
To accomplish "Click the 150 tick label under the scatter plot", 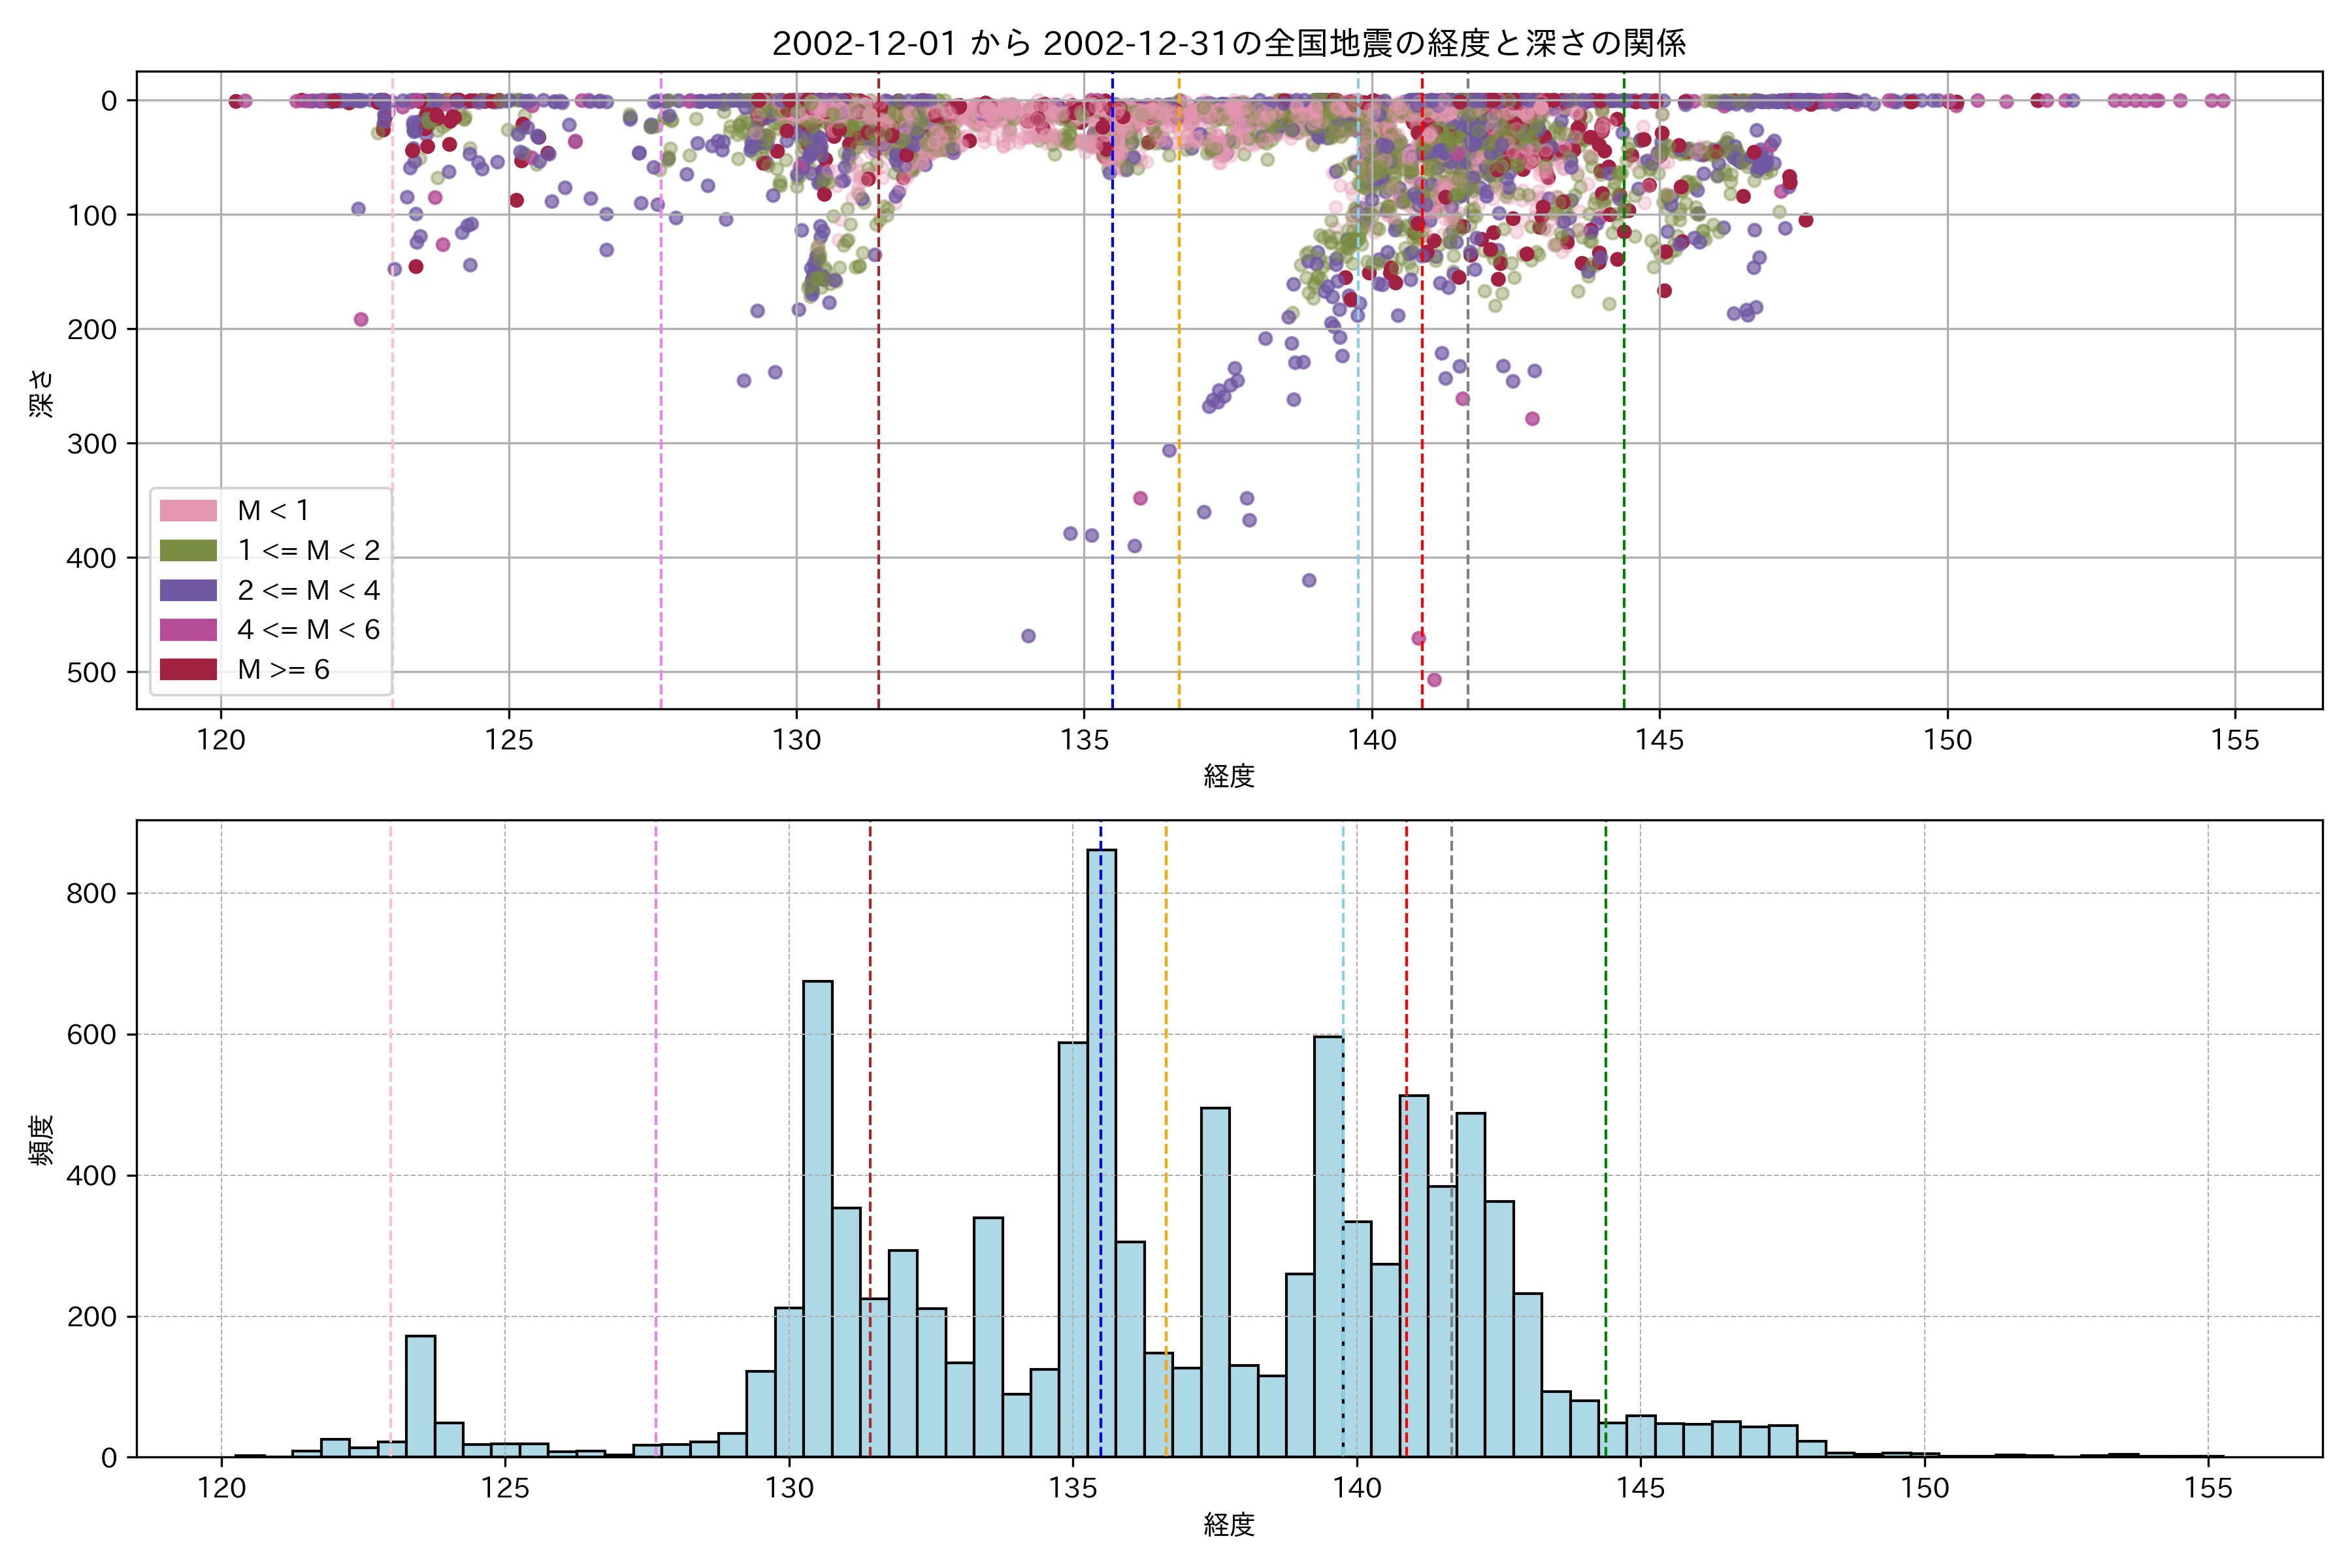I will (1947, 740).
